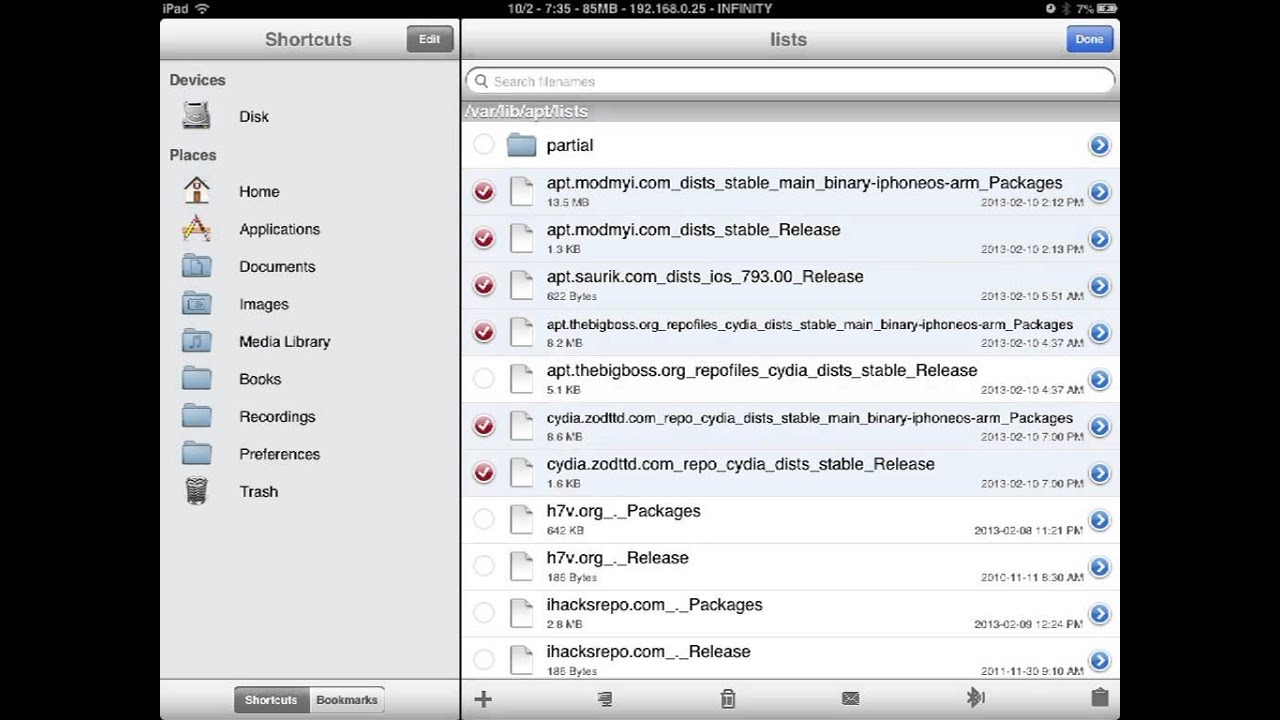1280x720 pixels.
Task: Open details arrow for ihacksrepo.com_._Release
Action: 1099,661
